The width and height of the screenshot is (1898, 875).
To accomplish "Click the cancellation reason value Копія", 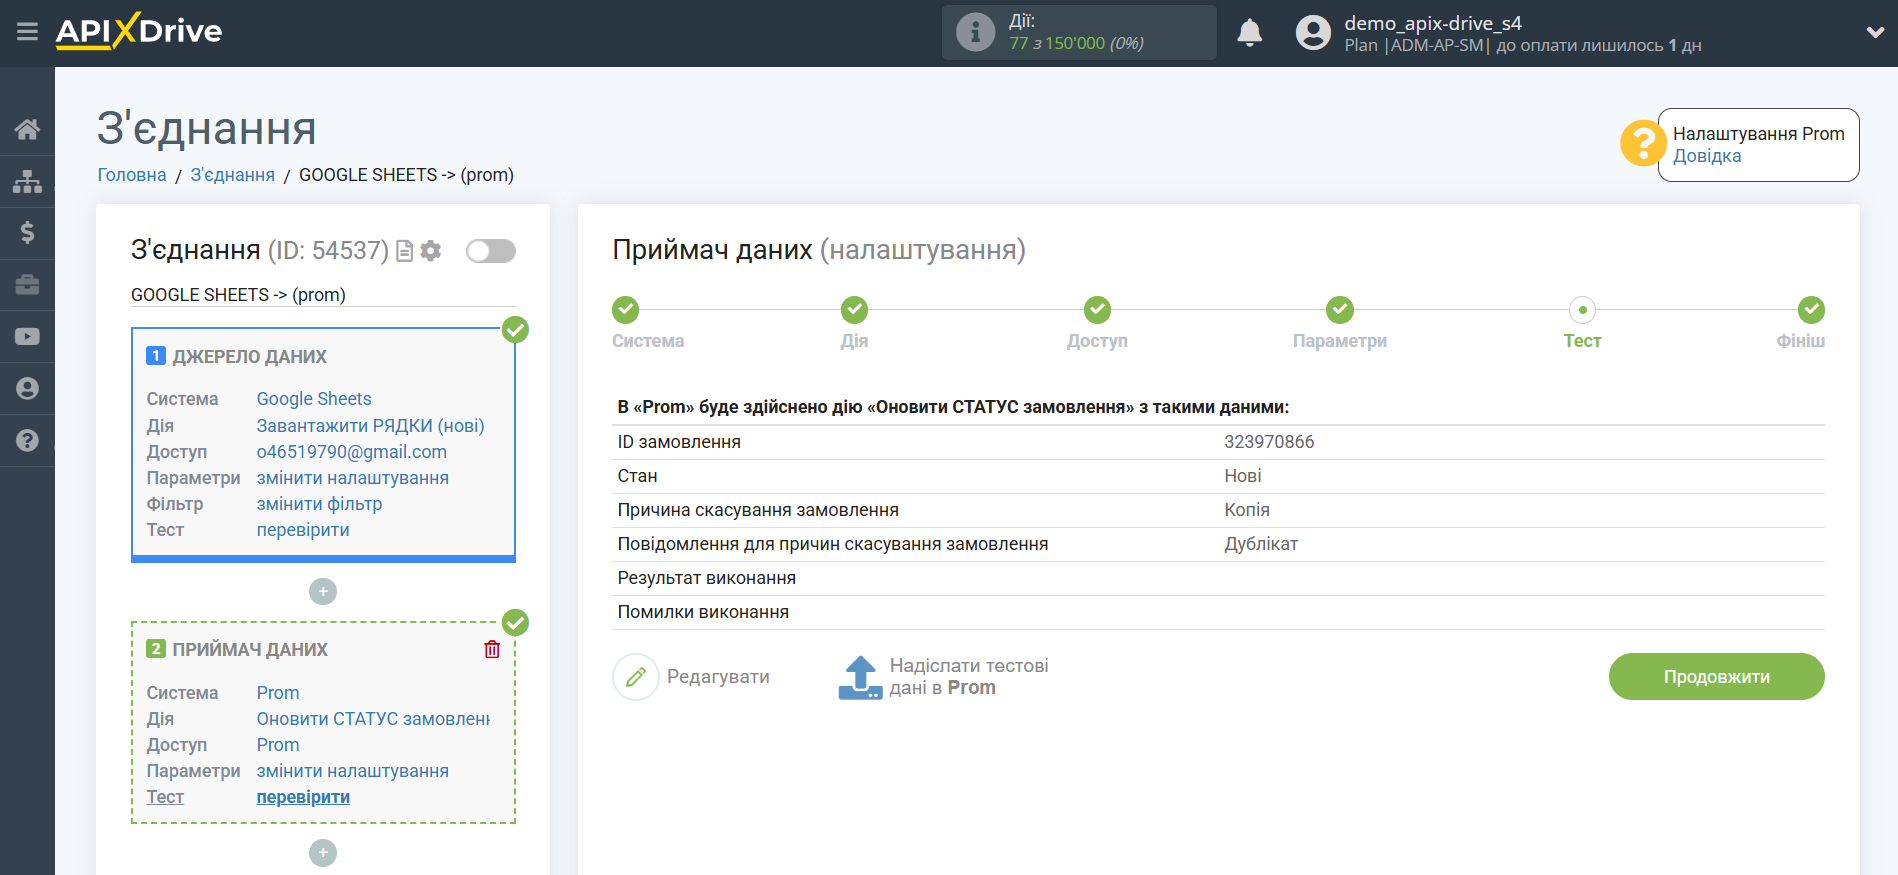I will tap(1247, 510).
